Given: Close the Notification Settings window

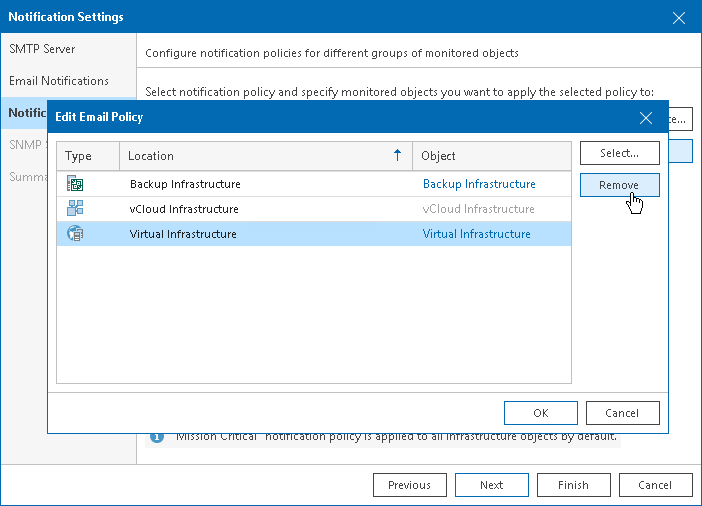Looking at the screenshot, I should (679, 17).
